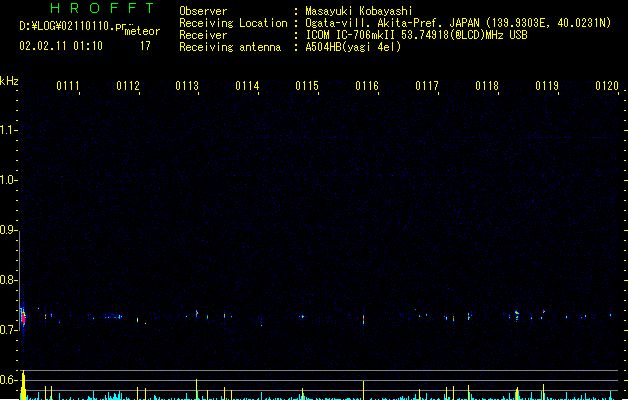Select the meteor count value 17
629x400 pixels.
pos(145,46)
